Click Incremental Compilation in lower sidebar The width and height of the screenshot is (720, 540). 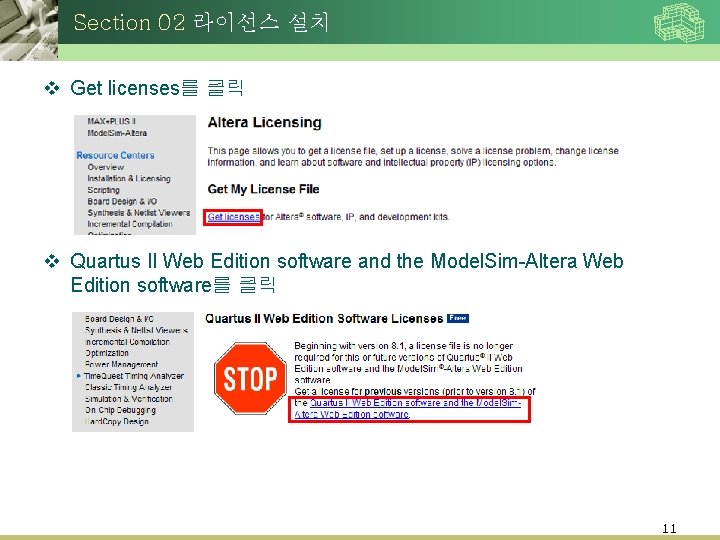tap(127, 342)
